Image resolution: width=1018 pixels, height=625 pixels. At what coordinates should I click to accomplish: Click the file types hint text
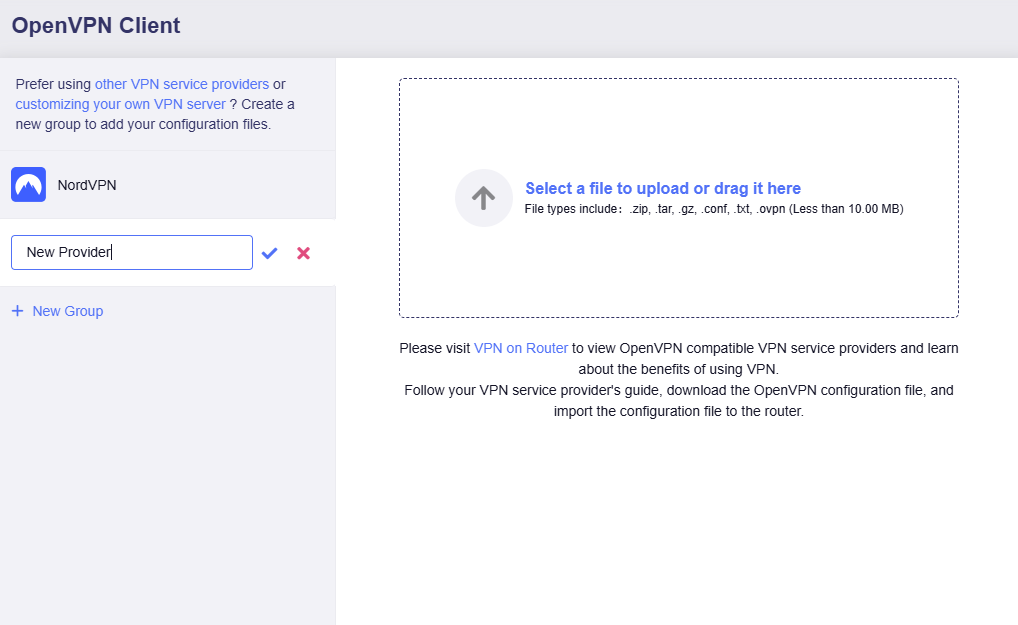713,209
